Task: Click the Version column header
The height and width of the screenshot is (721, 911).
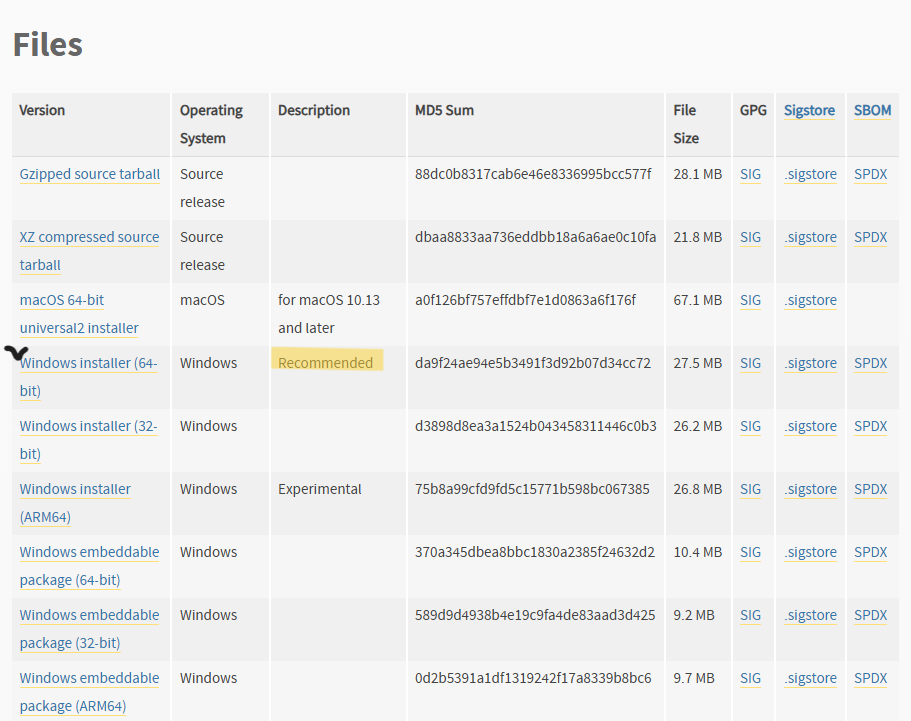Action: click(42, 110)
